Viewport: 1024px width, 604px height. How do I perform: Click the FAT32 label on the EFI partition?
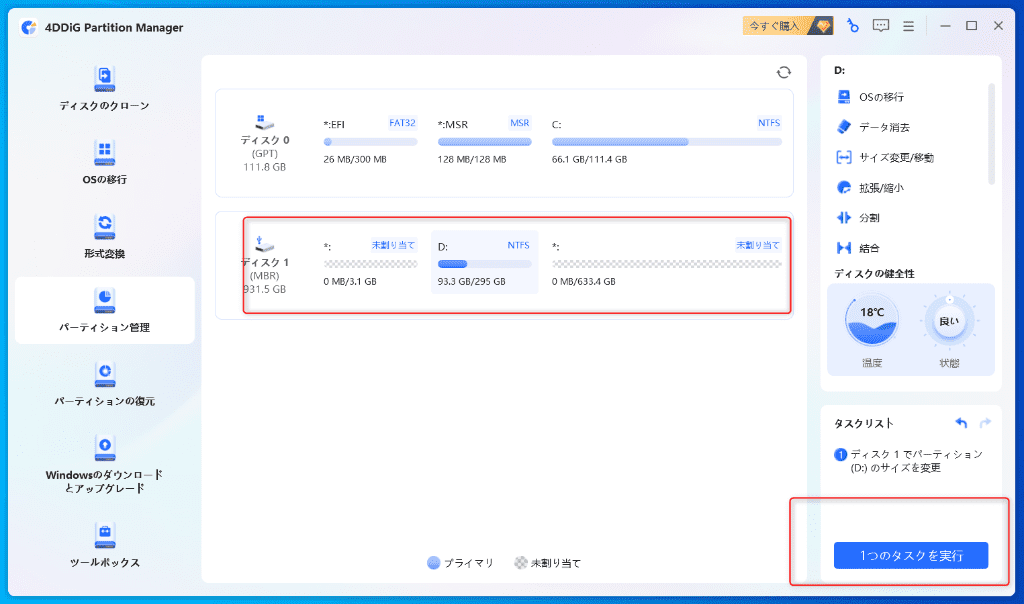[402, 123]
